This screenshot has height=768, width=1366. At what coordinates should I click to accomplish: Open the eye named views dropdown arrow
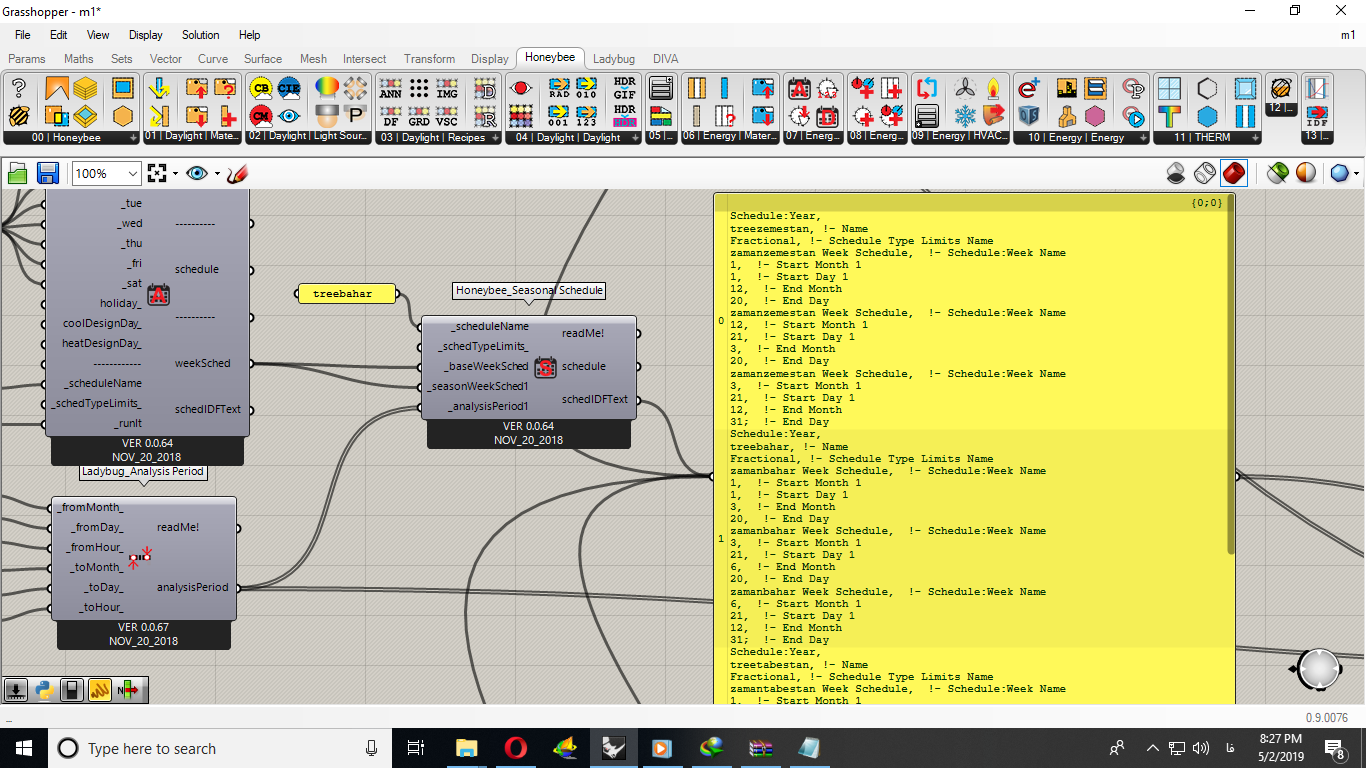(x=215, y=174)
